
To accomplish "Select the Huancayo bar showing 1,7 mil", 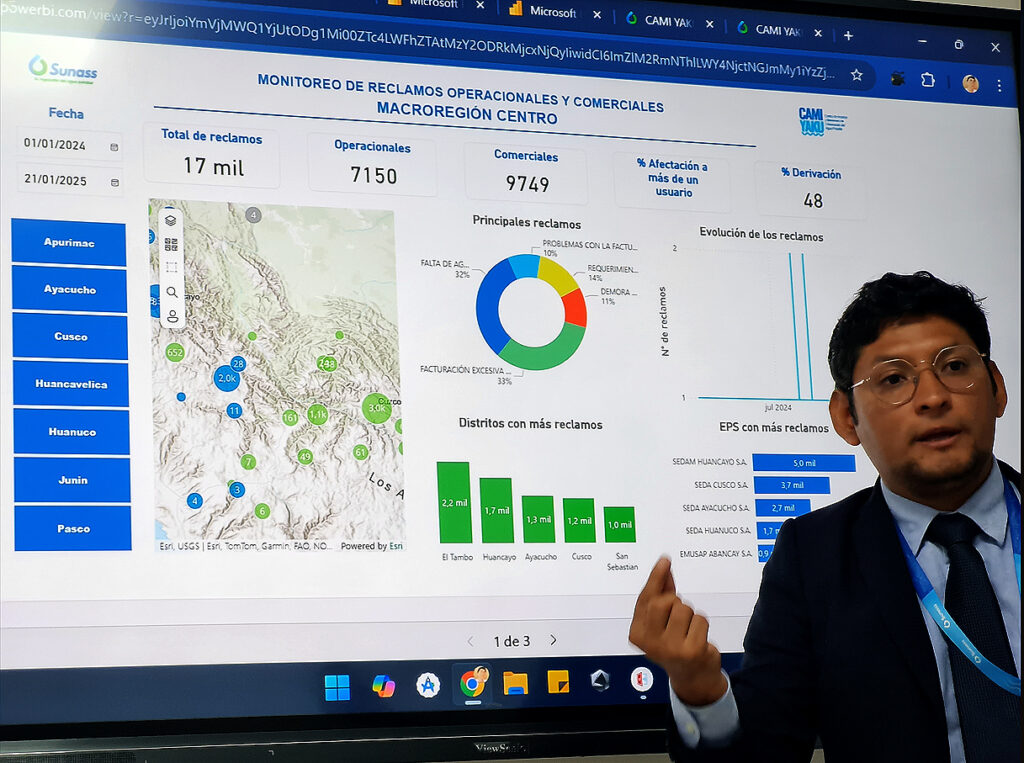I will click(x=496, y=510).
